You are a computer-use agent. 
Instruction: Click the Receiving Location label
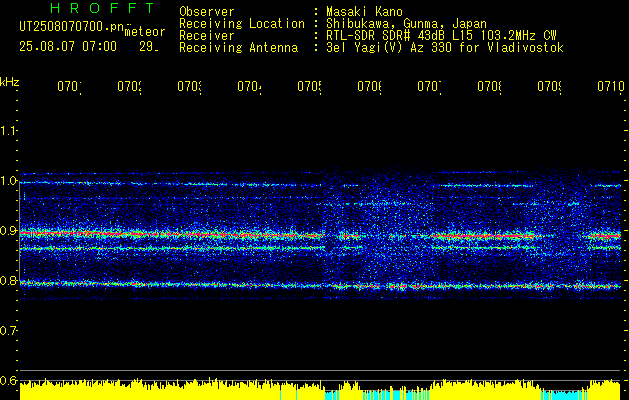pyautogui.click(x=242, y=24)
